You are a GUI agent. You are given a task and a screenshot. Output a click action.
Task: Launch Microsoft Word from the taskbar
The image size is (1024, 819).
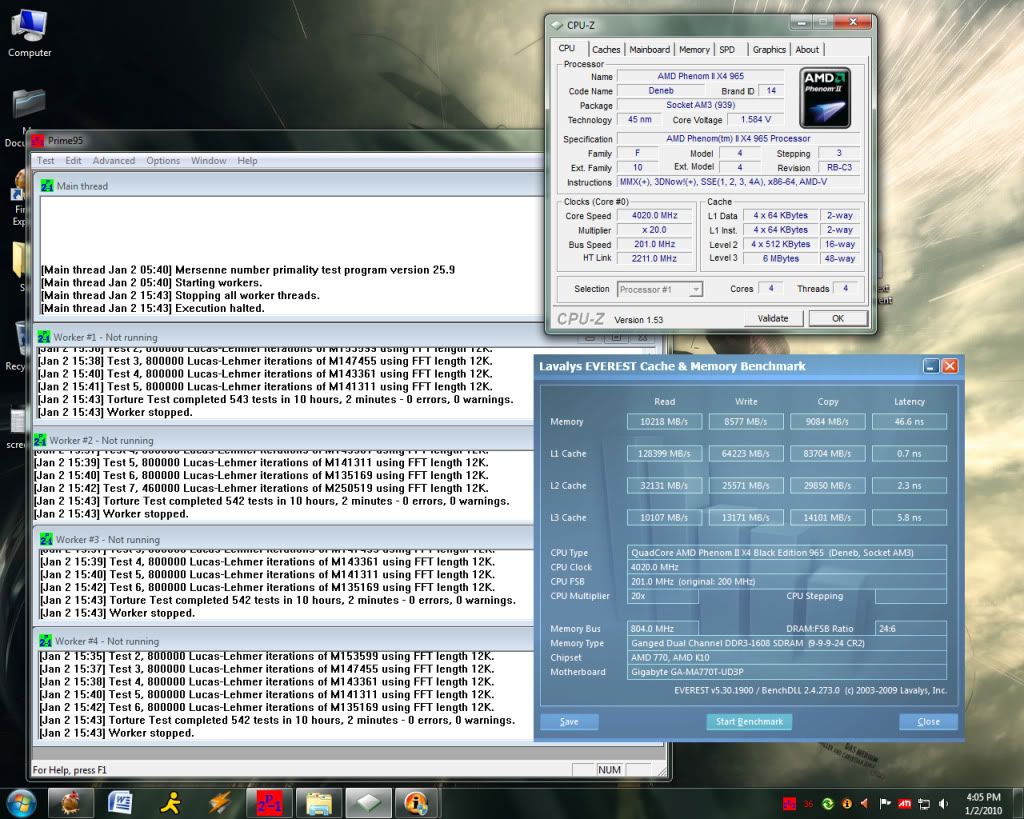[120, 802]
